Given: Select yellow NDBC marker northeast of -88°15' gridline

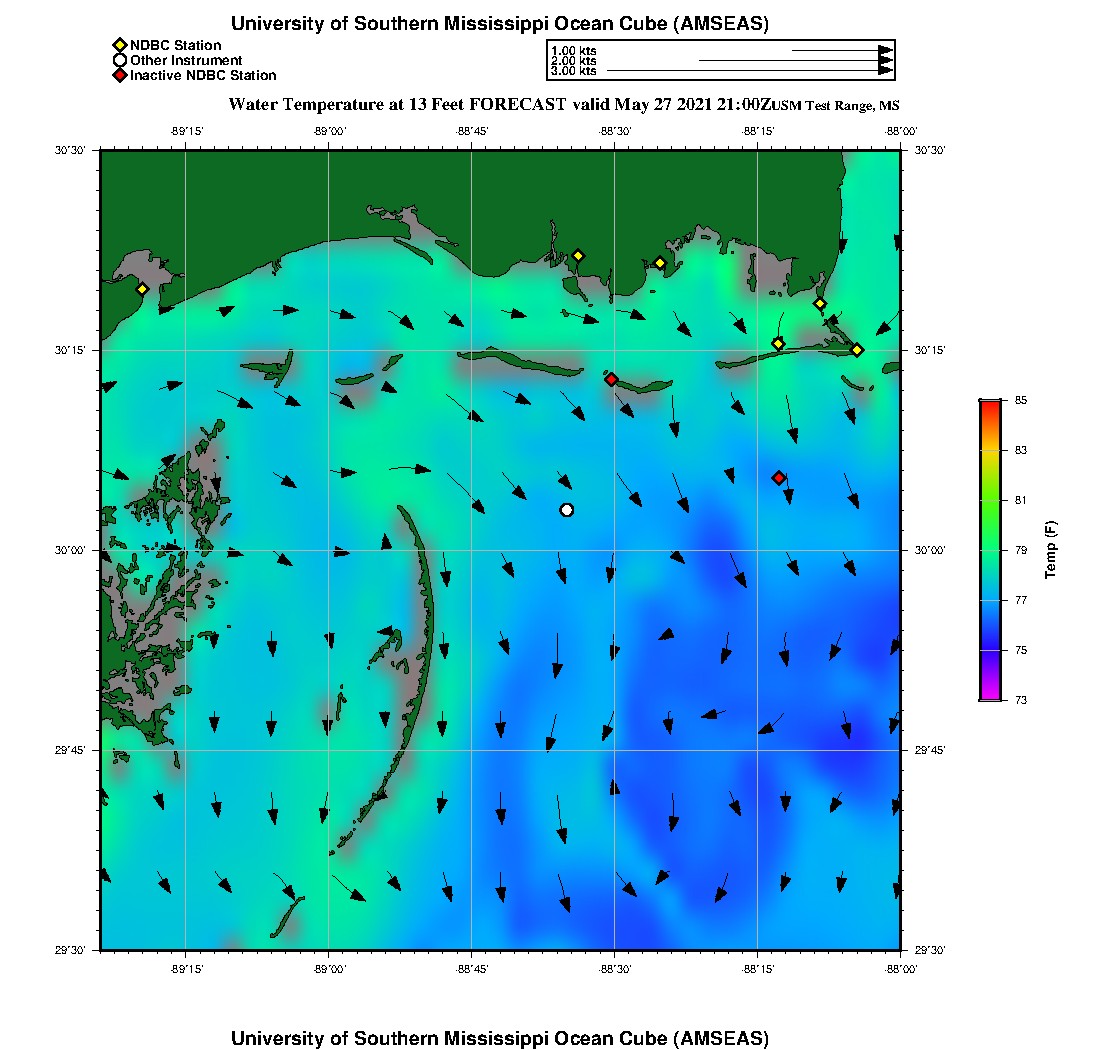Looking at the screenshot, I should (x=819, y=304).
